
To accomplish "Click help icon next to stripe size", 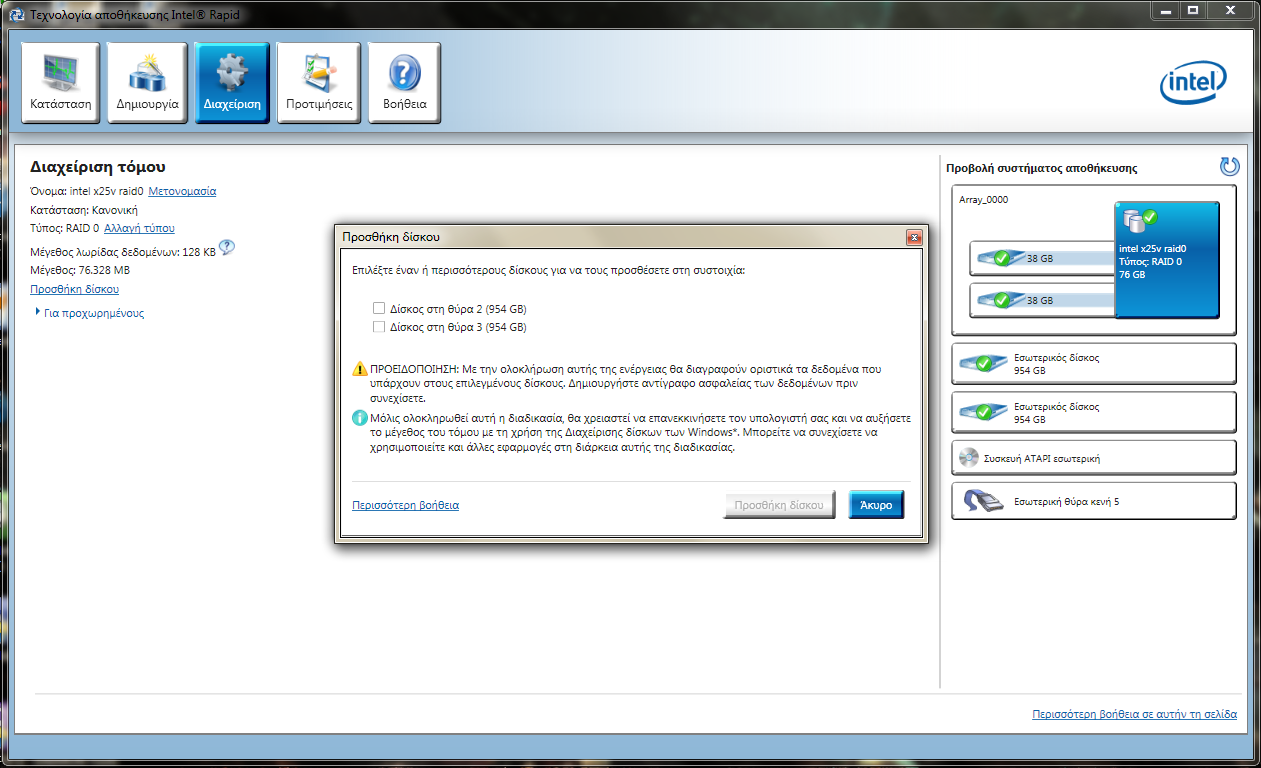I will coord(227,248).
